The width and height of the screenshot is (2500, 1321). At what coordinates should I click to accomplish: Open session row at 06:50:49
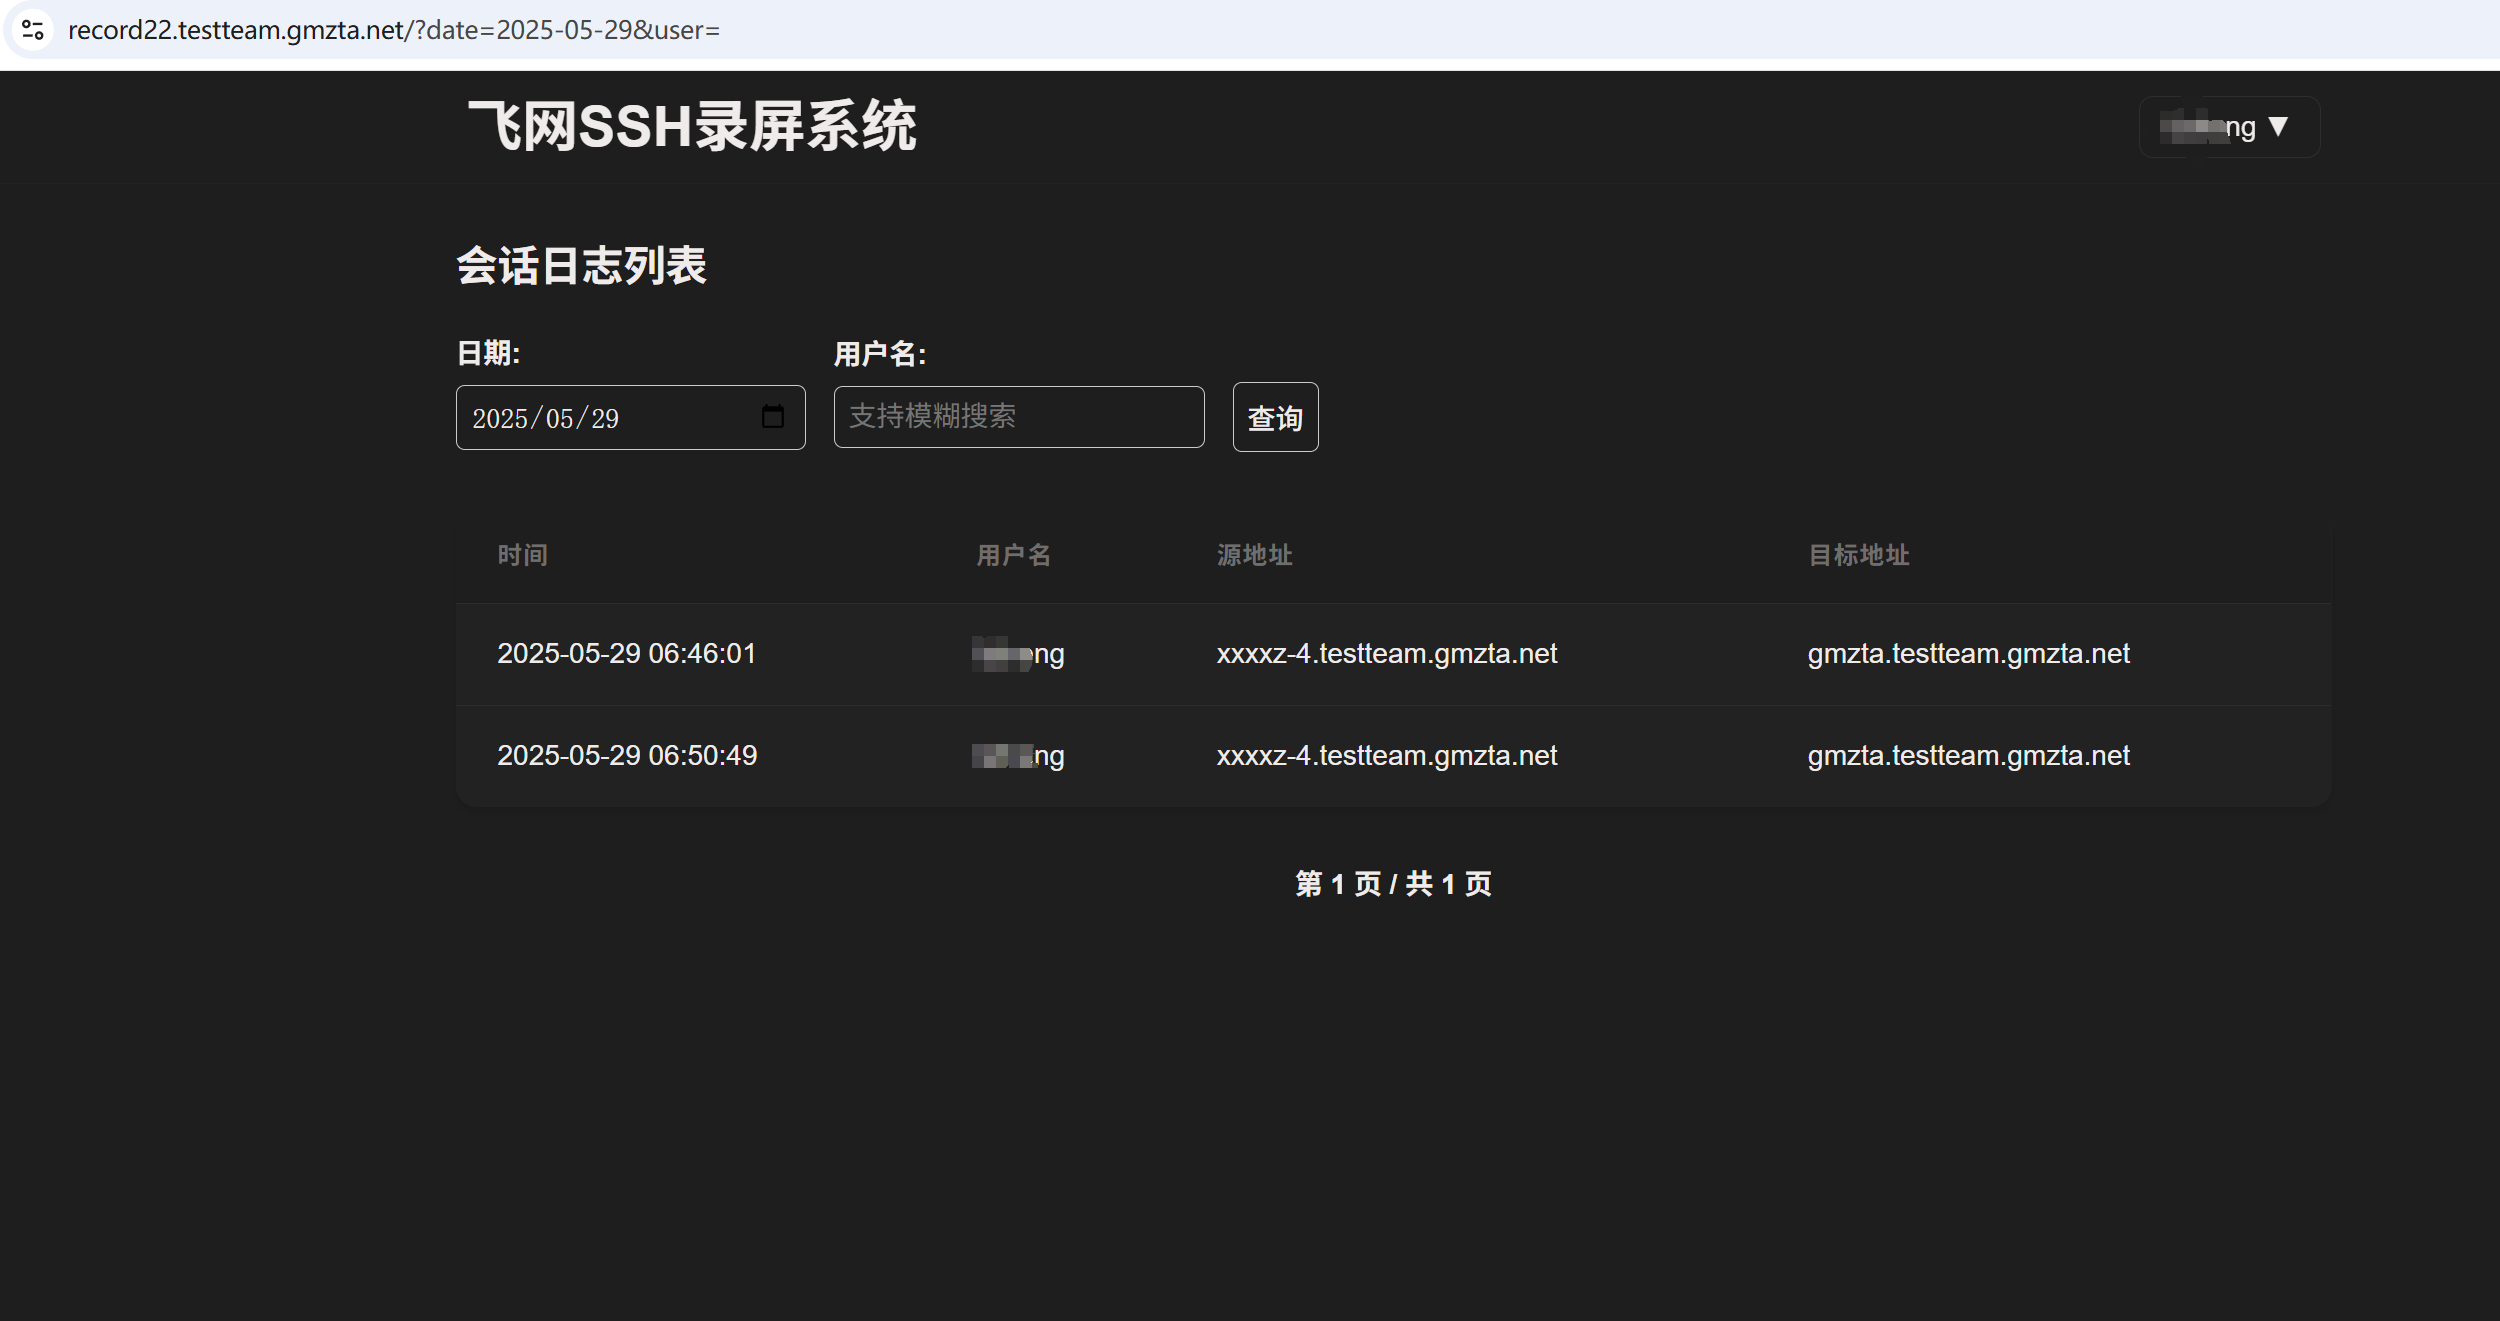(x=626, y=756)
